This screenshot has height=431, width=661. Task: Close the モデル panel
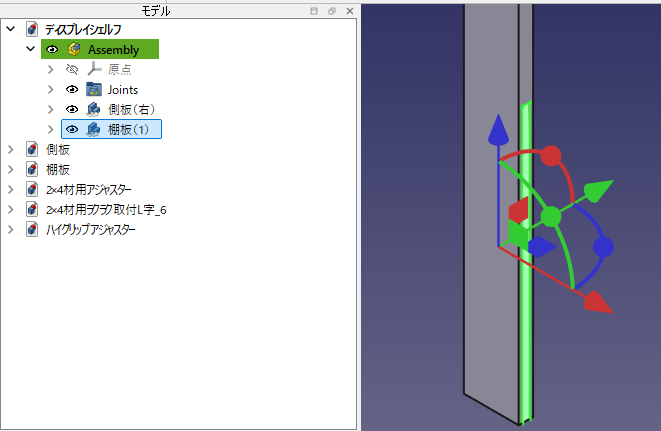[x=348, y=11]
